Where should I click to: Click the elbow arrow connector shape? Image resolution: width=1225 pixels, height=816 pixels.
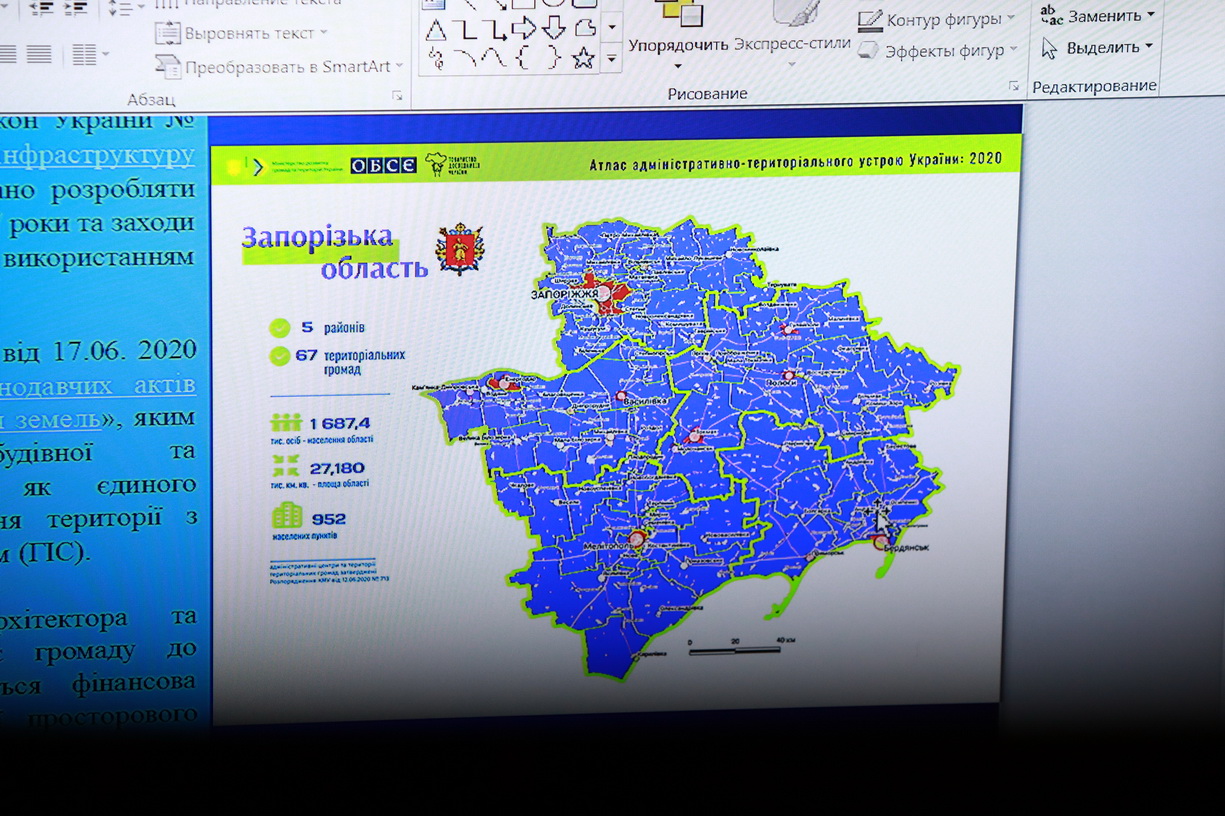(x=494, y=29)
